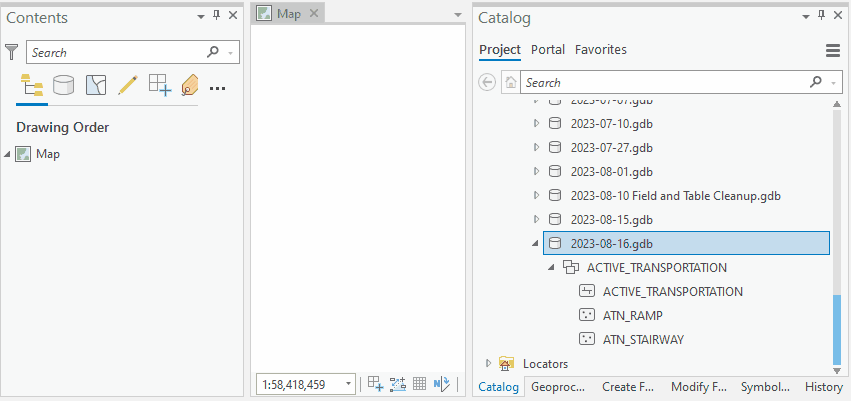
Task: Pin the Contents pane with auto-hide icon
Action: click(216, 15)
